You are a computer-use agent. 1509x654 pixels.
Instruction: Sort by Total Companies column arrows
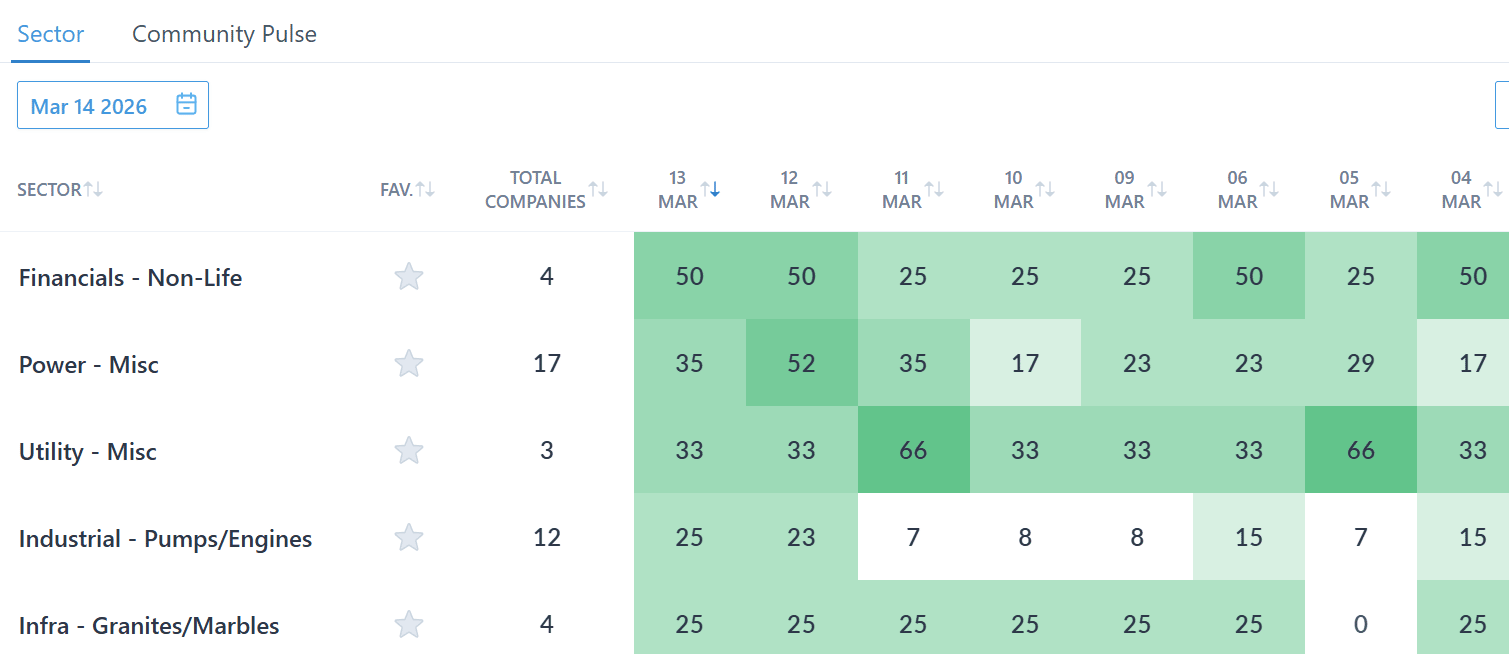click(598, 190)
